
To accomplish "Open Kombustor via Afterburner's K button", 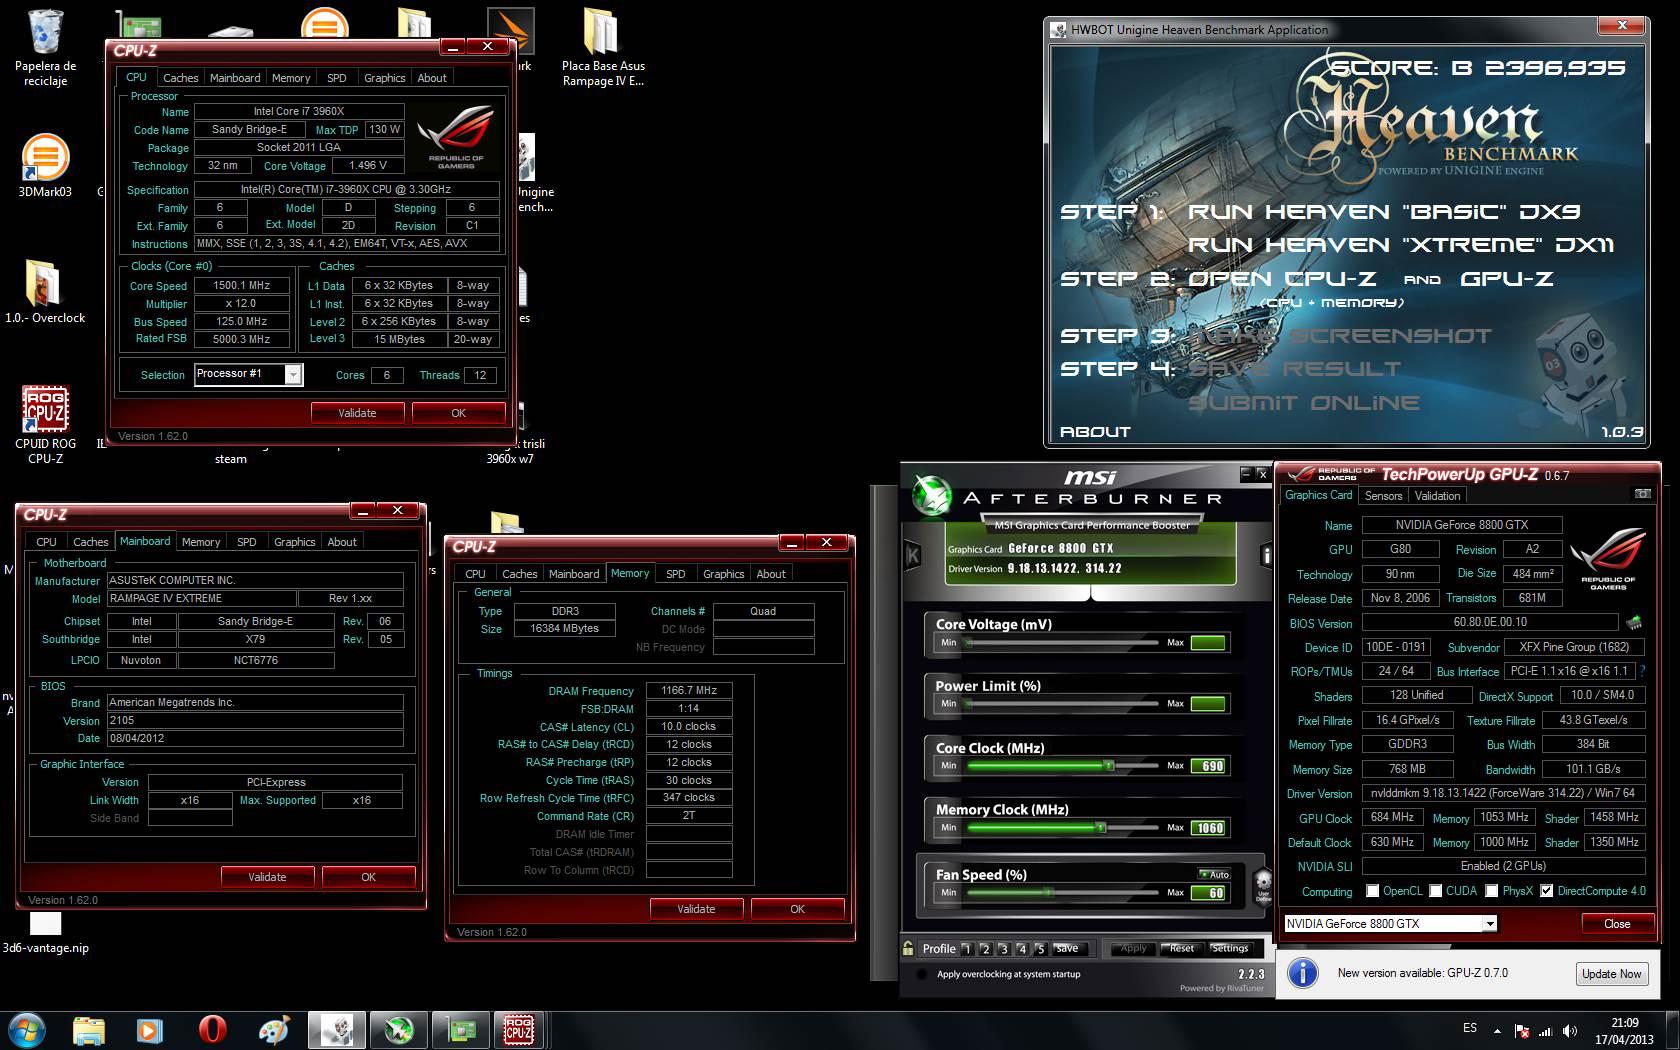I will click(912, 555).
